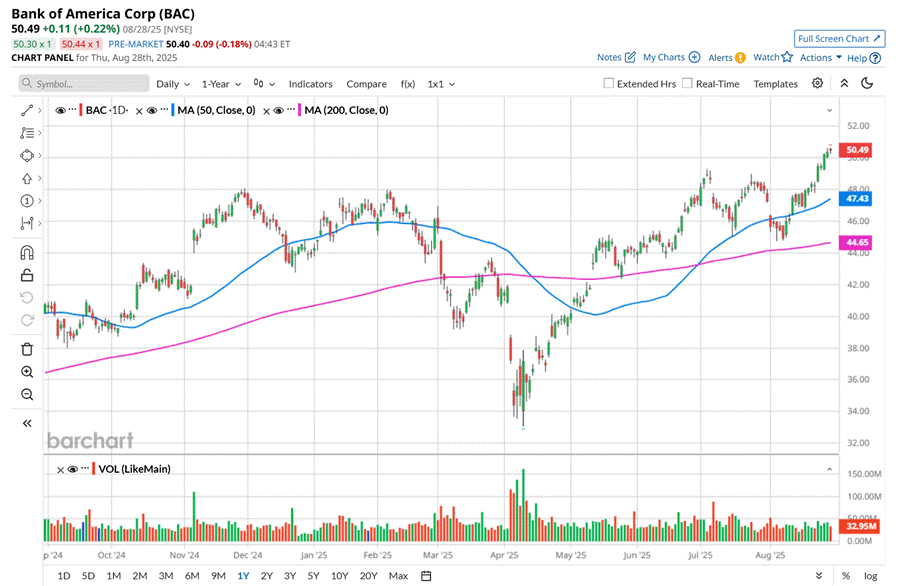Open chart settings gear

pyautogui.click(x=817, y=83)
